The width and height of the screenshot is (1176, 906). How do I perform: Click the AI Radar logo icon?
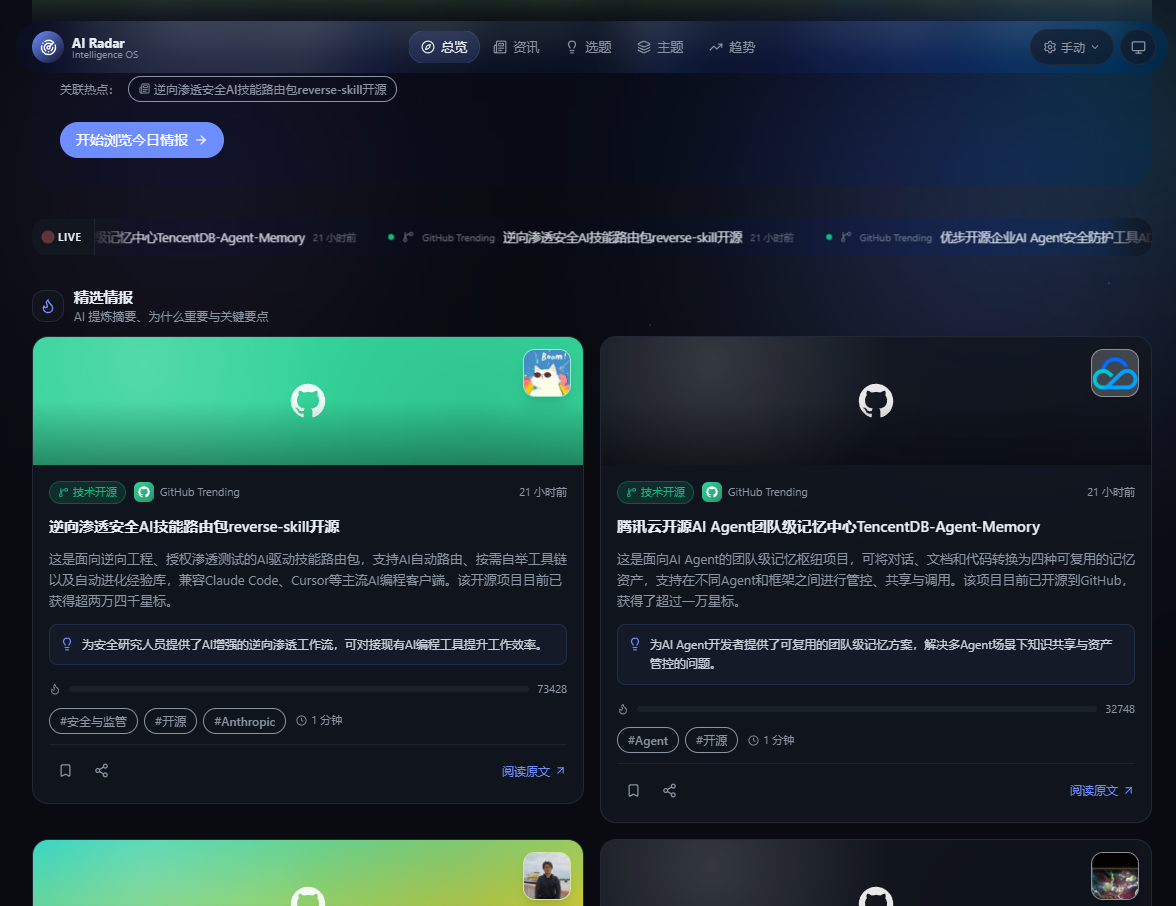[48, 47]
